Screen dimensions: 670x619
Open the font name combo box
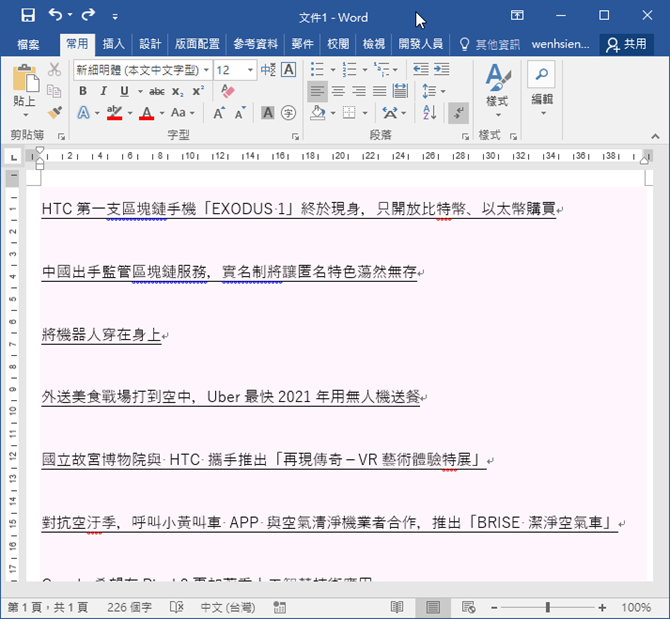tap(143, 70)
